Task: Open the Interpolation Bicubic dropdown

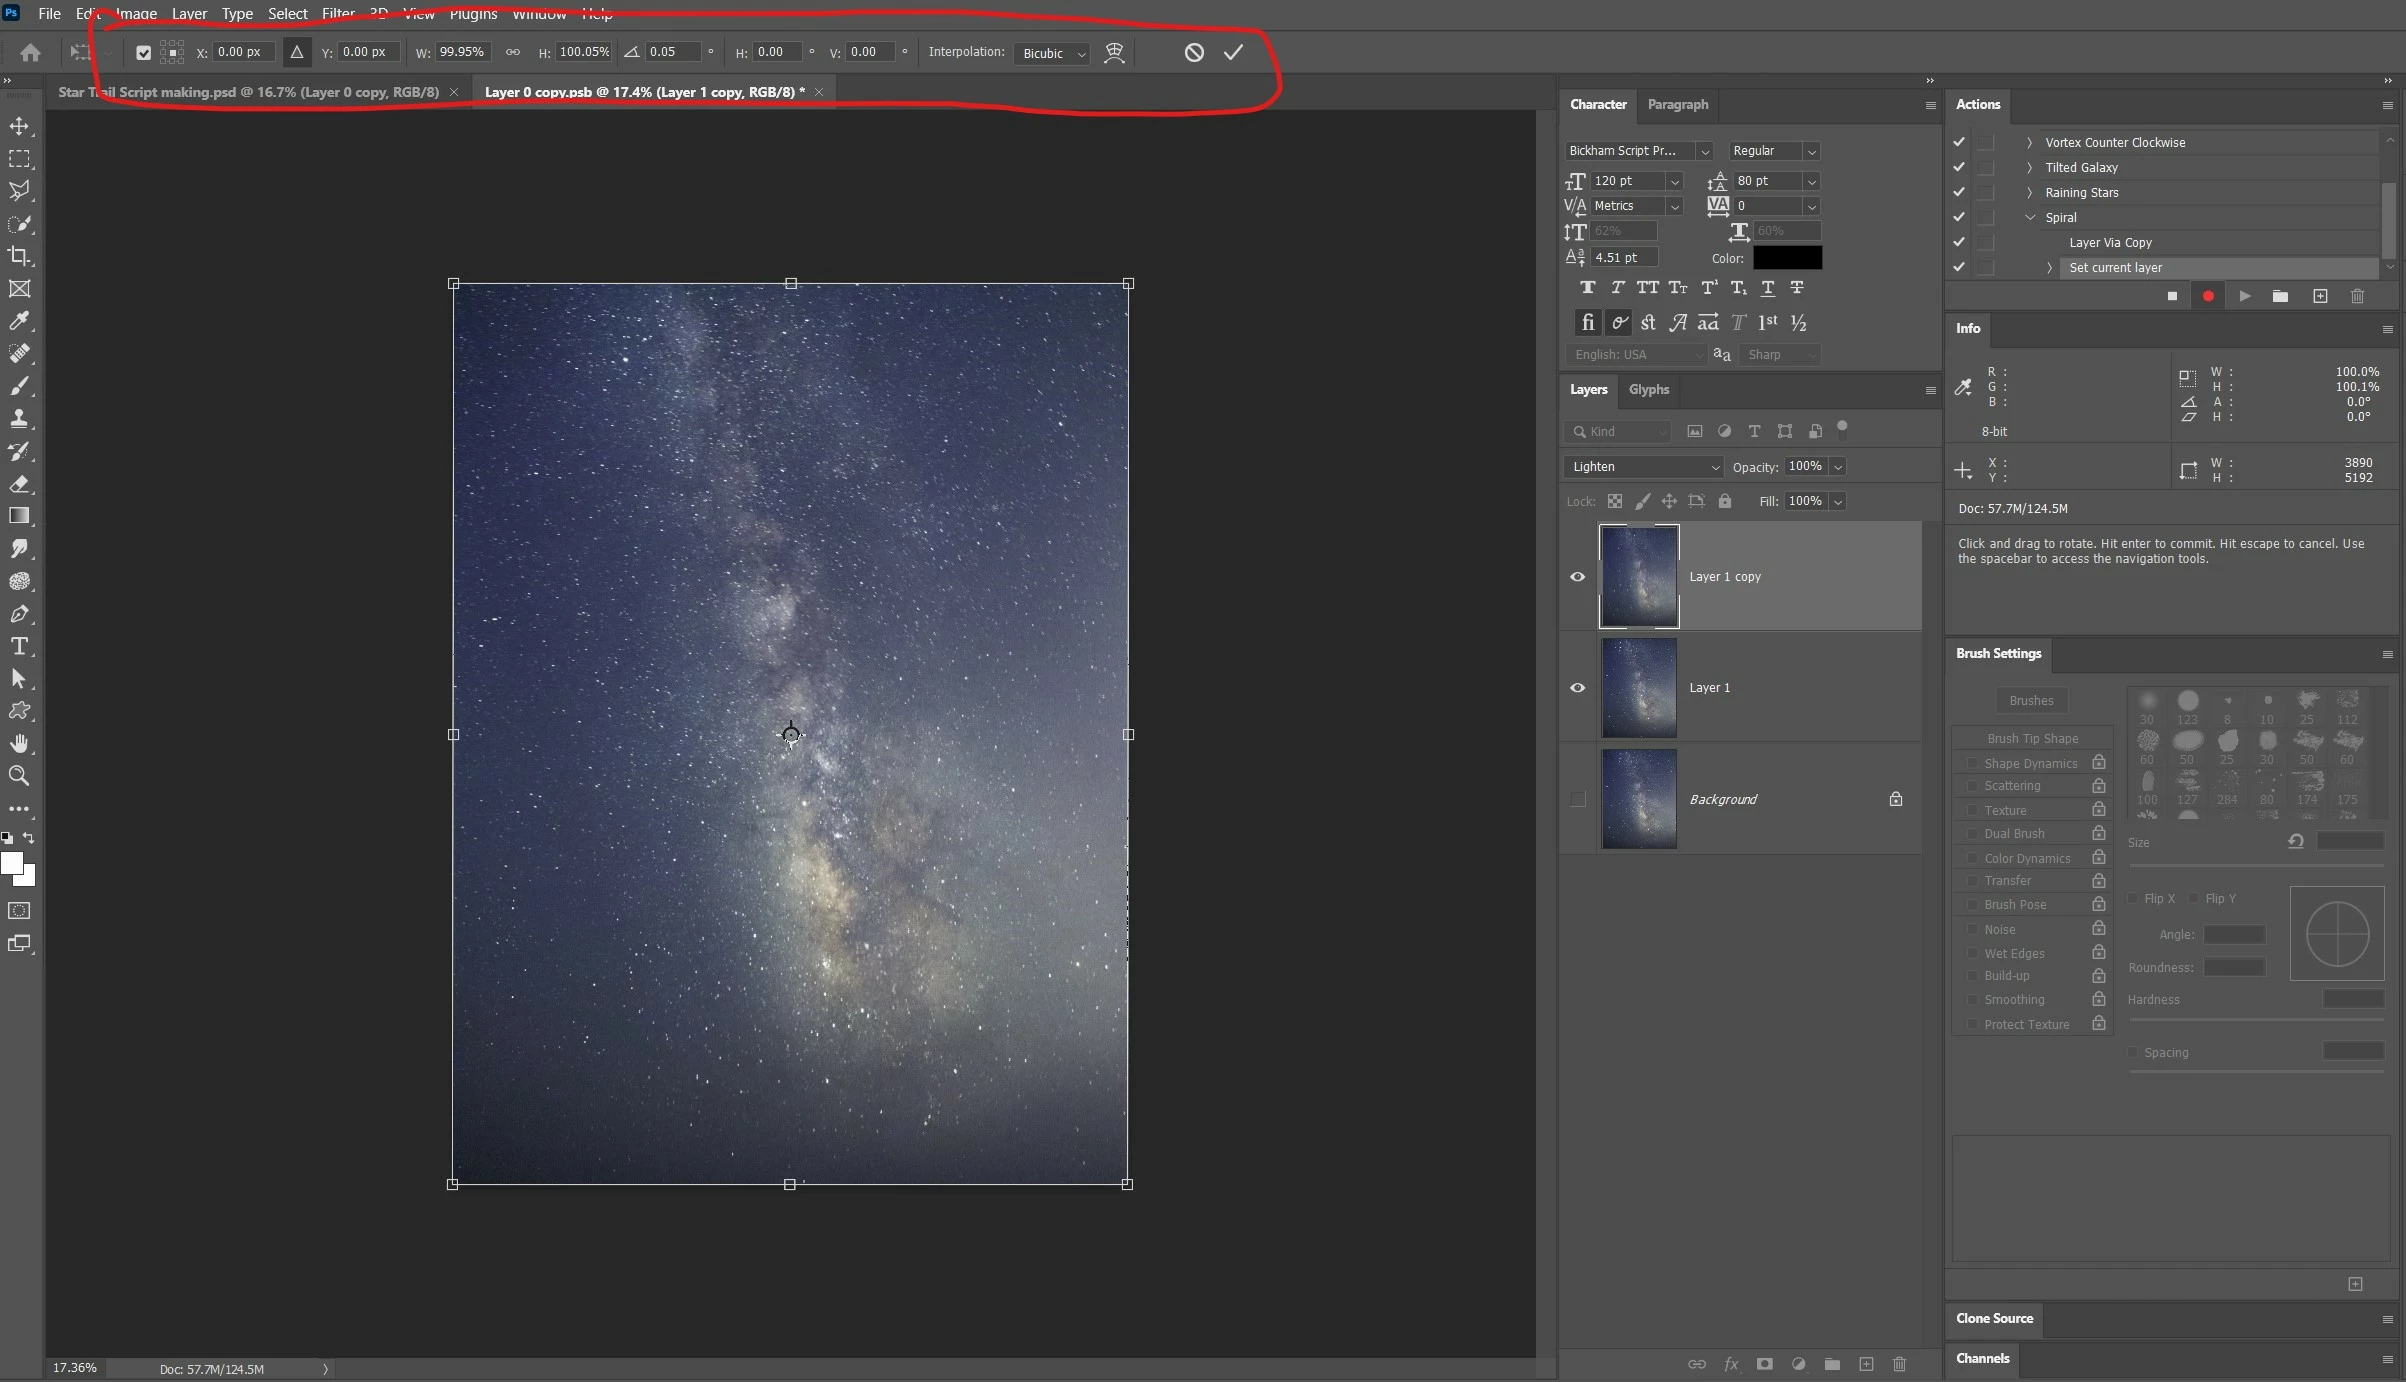Action: [1051, 53]
